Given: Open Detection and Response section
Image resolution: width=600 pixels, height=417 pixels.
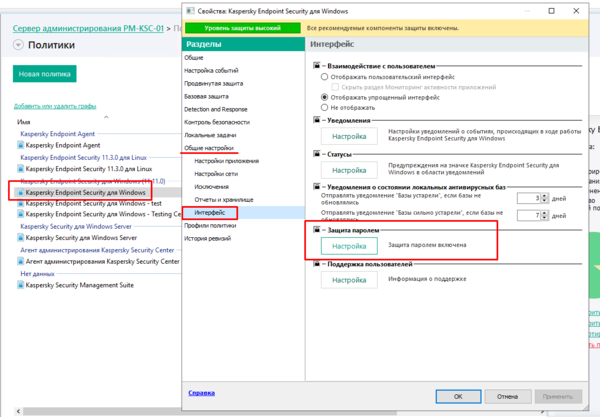Looking at the screenshot, I should pos(216,109).
